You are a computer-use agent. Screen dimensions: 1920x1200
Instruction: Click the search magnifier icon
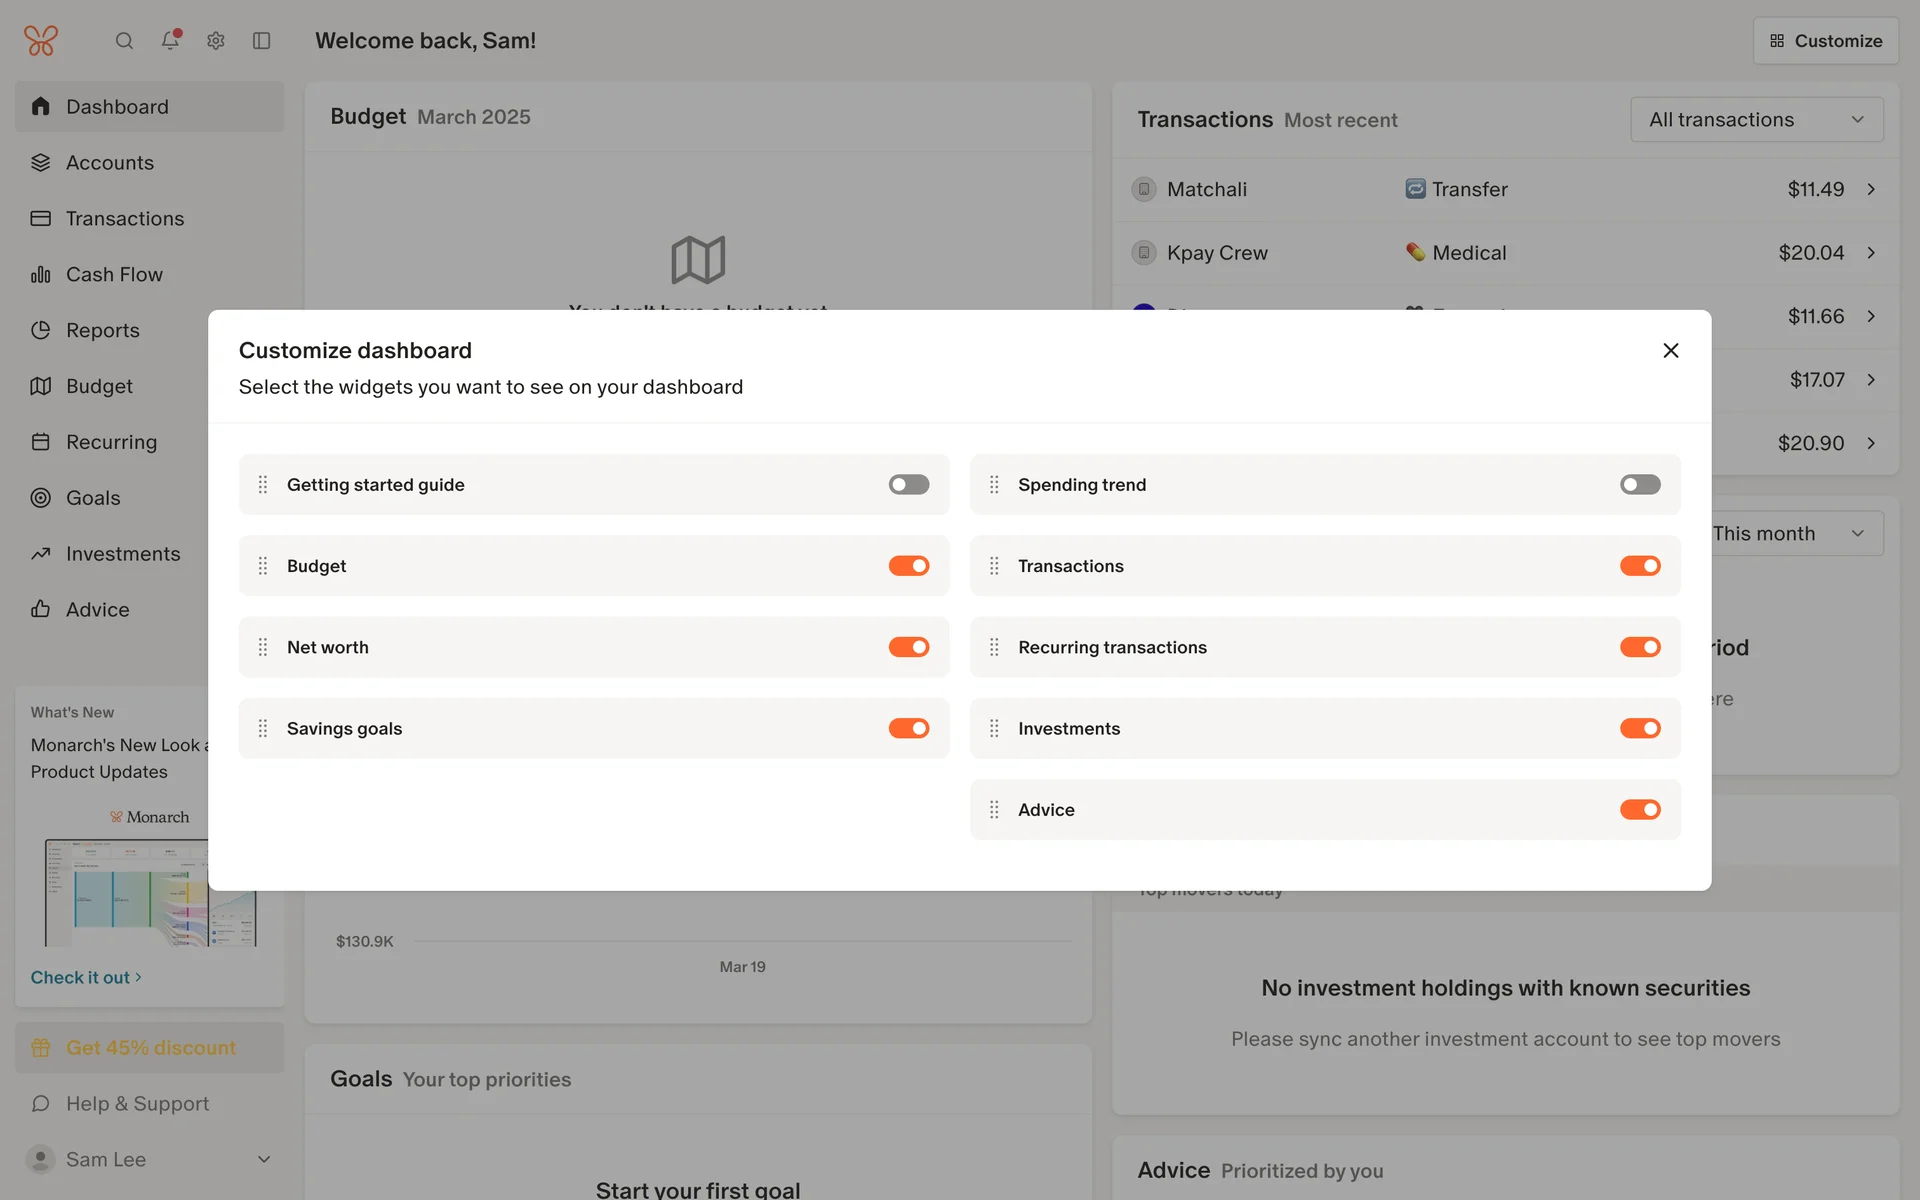(x=124, y=41)
